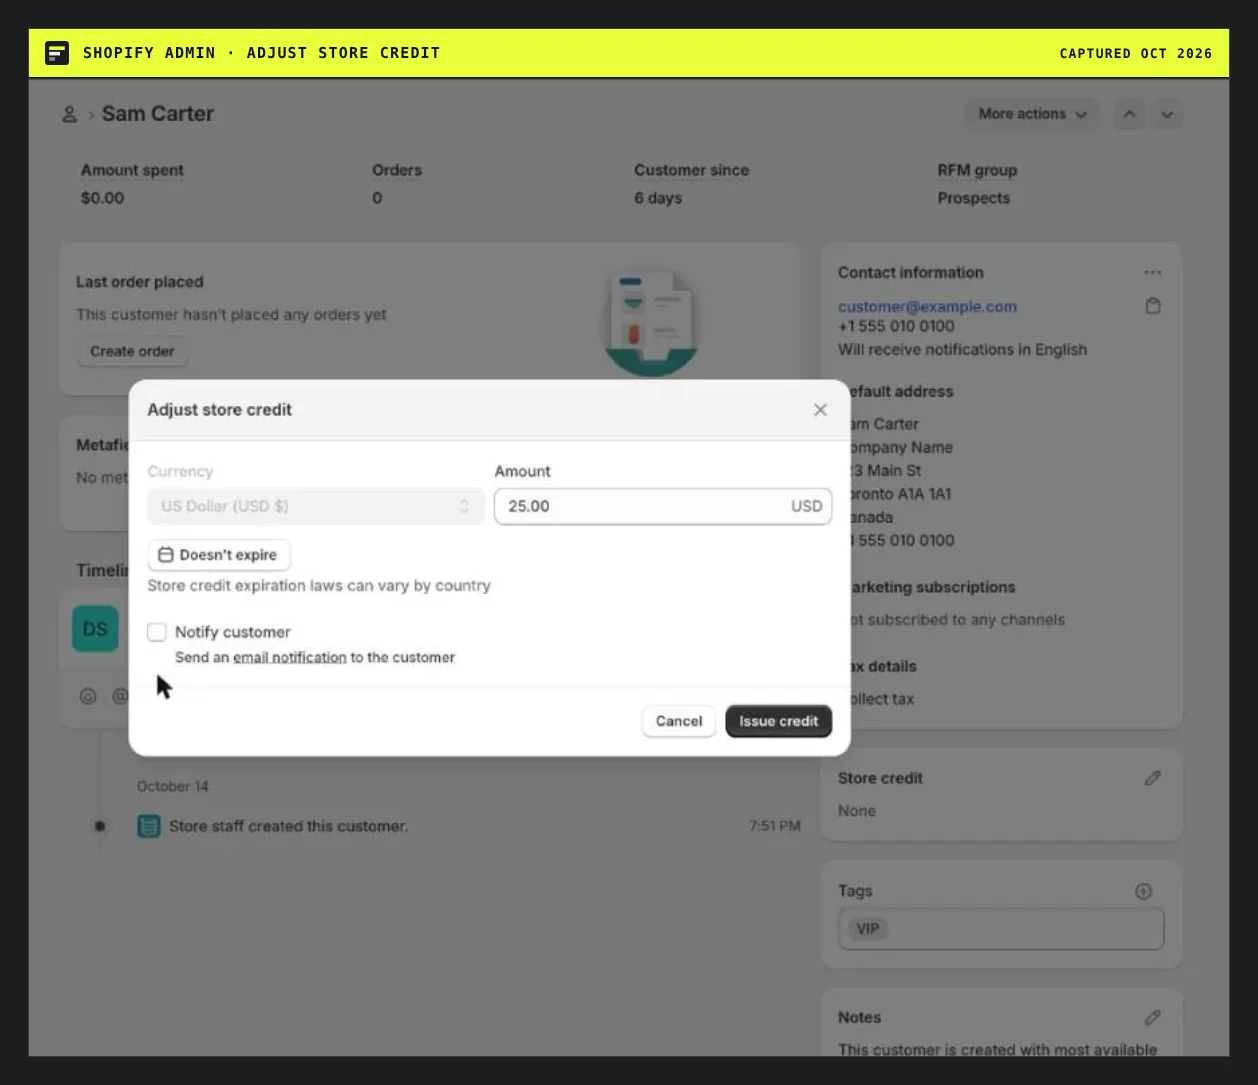Viewport: 1258px width, 1085px height.
Task: Click the Adjust store credit dialog title
Action: pos(220,410)
